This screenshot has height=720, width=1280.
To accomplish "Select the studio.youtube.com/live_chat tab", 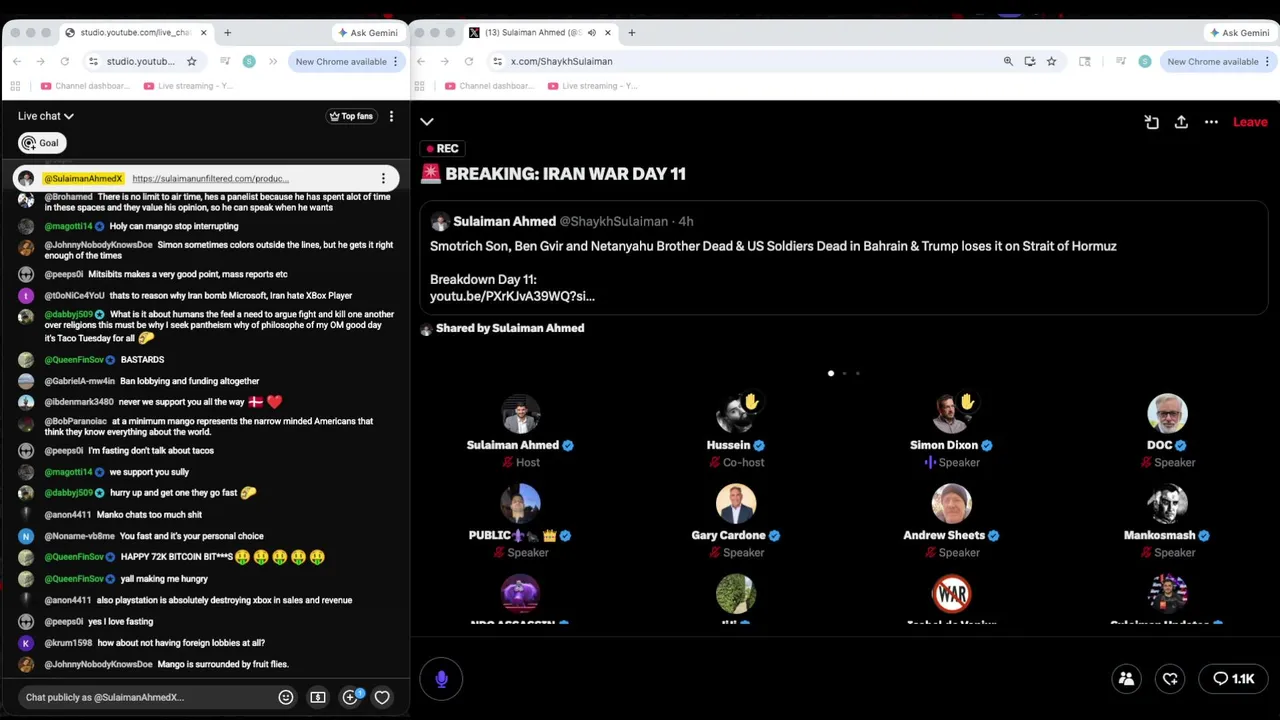I will [136, 33].
